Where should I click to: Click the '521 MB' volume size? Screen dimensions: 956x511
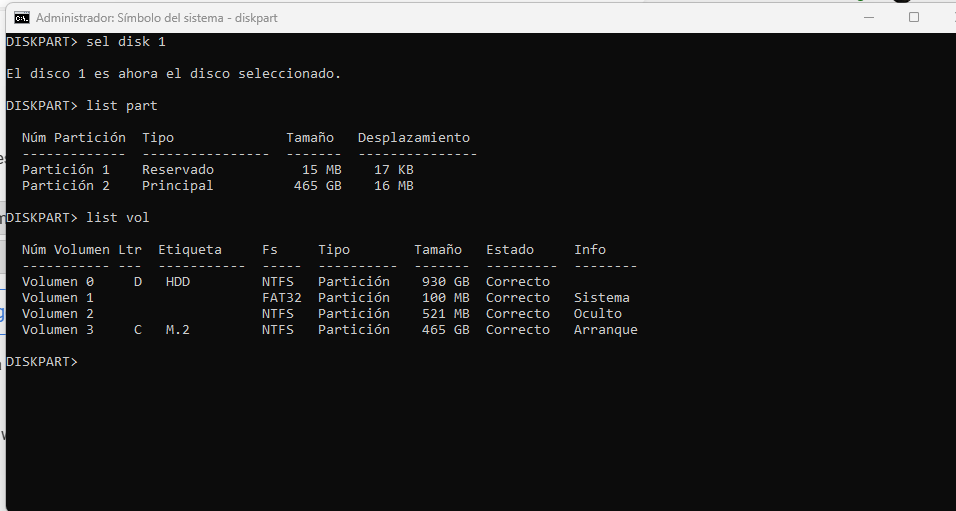[x=446, y=313]
